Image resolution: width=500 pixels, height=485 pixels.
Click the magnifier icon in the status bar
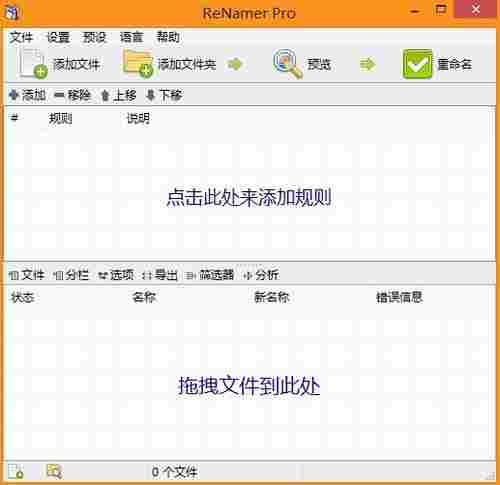point(54,471)
